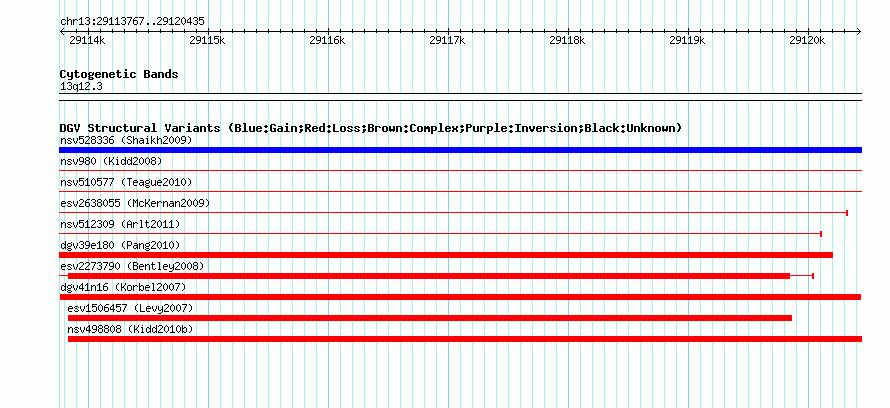Click the thin red nsv980 loss line

[x=460, y=171]
